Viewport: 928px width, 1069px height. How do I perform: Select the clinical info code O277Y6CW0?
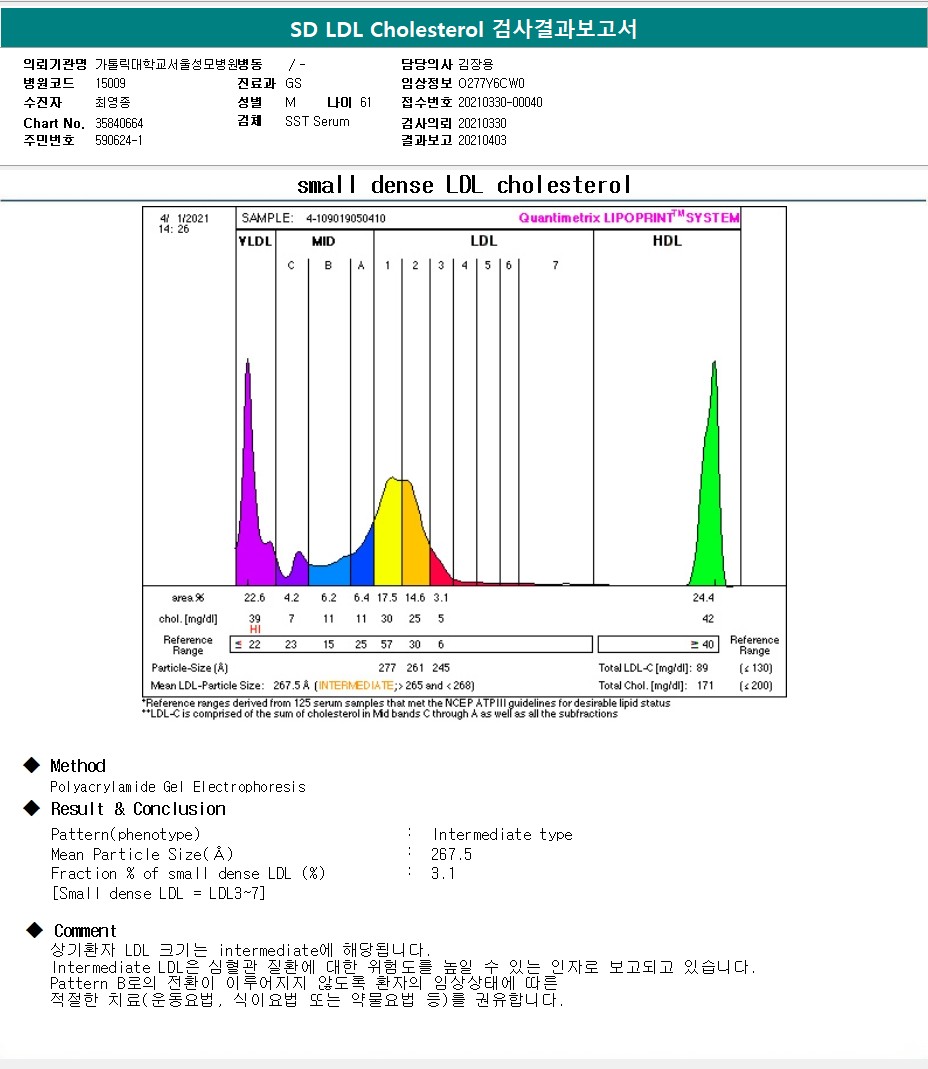click(x=492, y=83)
